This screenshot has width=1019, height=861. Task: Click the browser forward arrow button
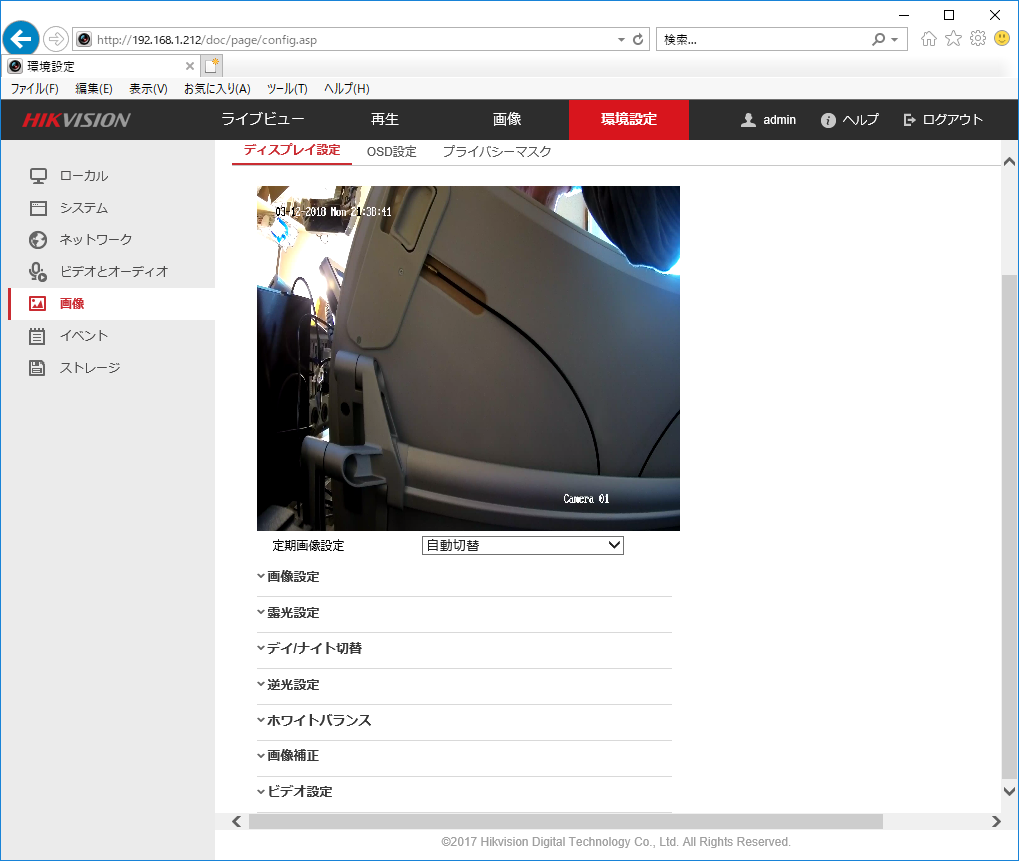pos(57,40)
